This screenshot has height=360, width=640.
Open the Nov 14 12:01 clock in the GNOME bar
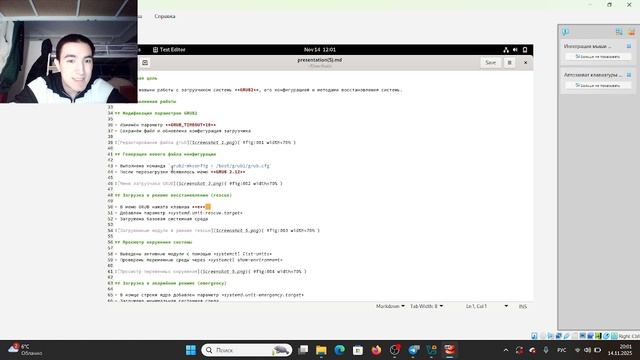click(x=320, y=49)
